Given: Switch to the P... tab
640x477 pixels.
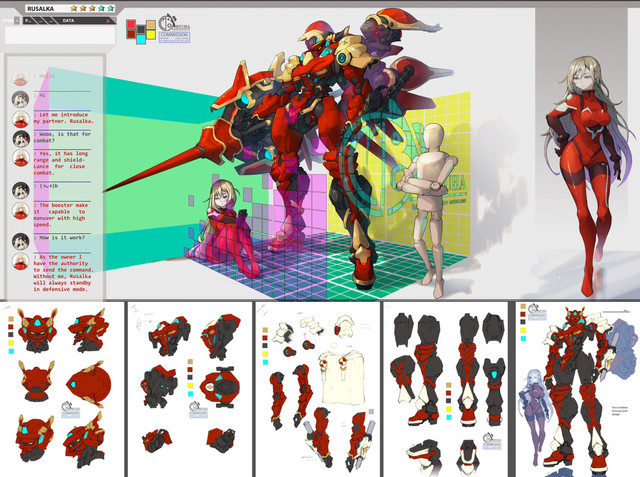Looking at the screenshot, I should point(30,20).
